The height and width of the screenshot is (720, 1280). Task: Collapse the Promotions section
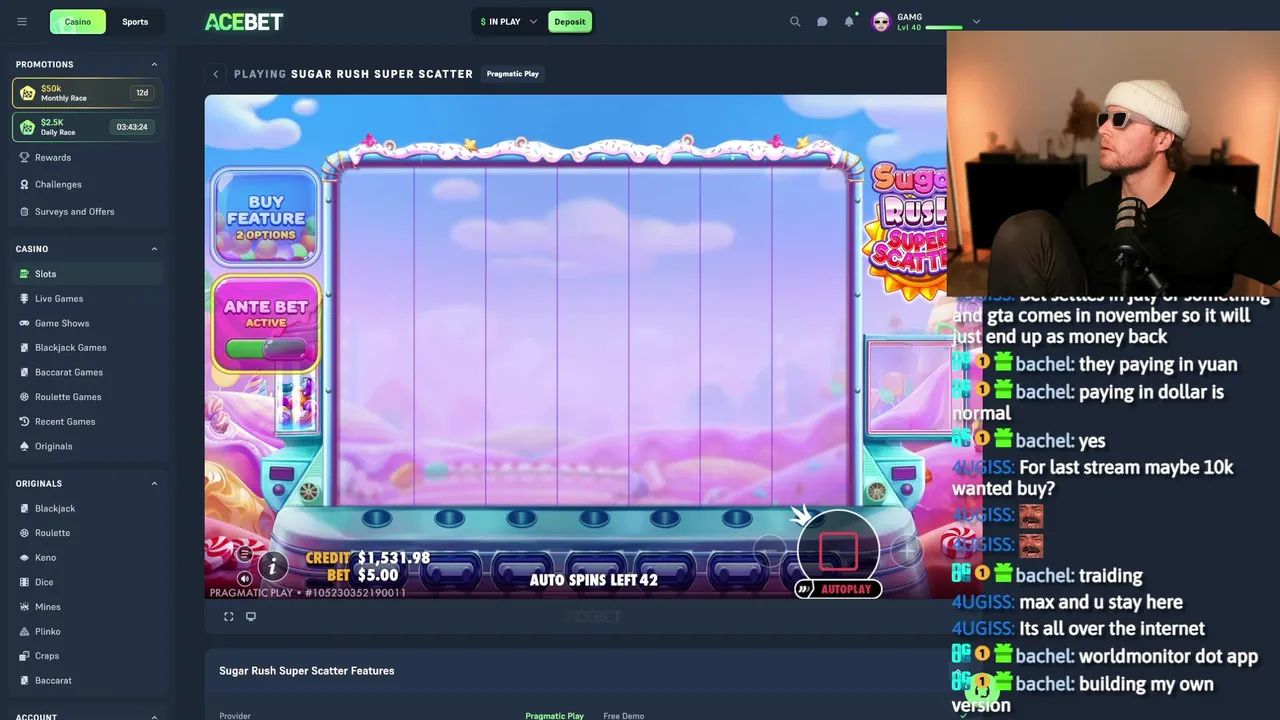(x=154, y=64)
